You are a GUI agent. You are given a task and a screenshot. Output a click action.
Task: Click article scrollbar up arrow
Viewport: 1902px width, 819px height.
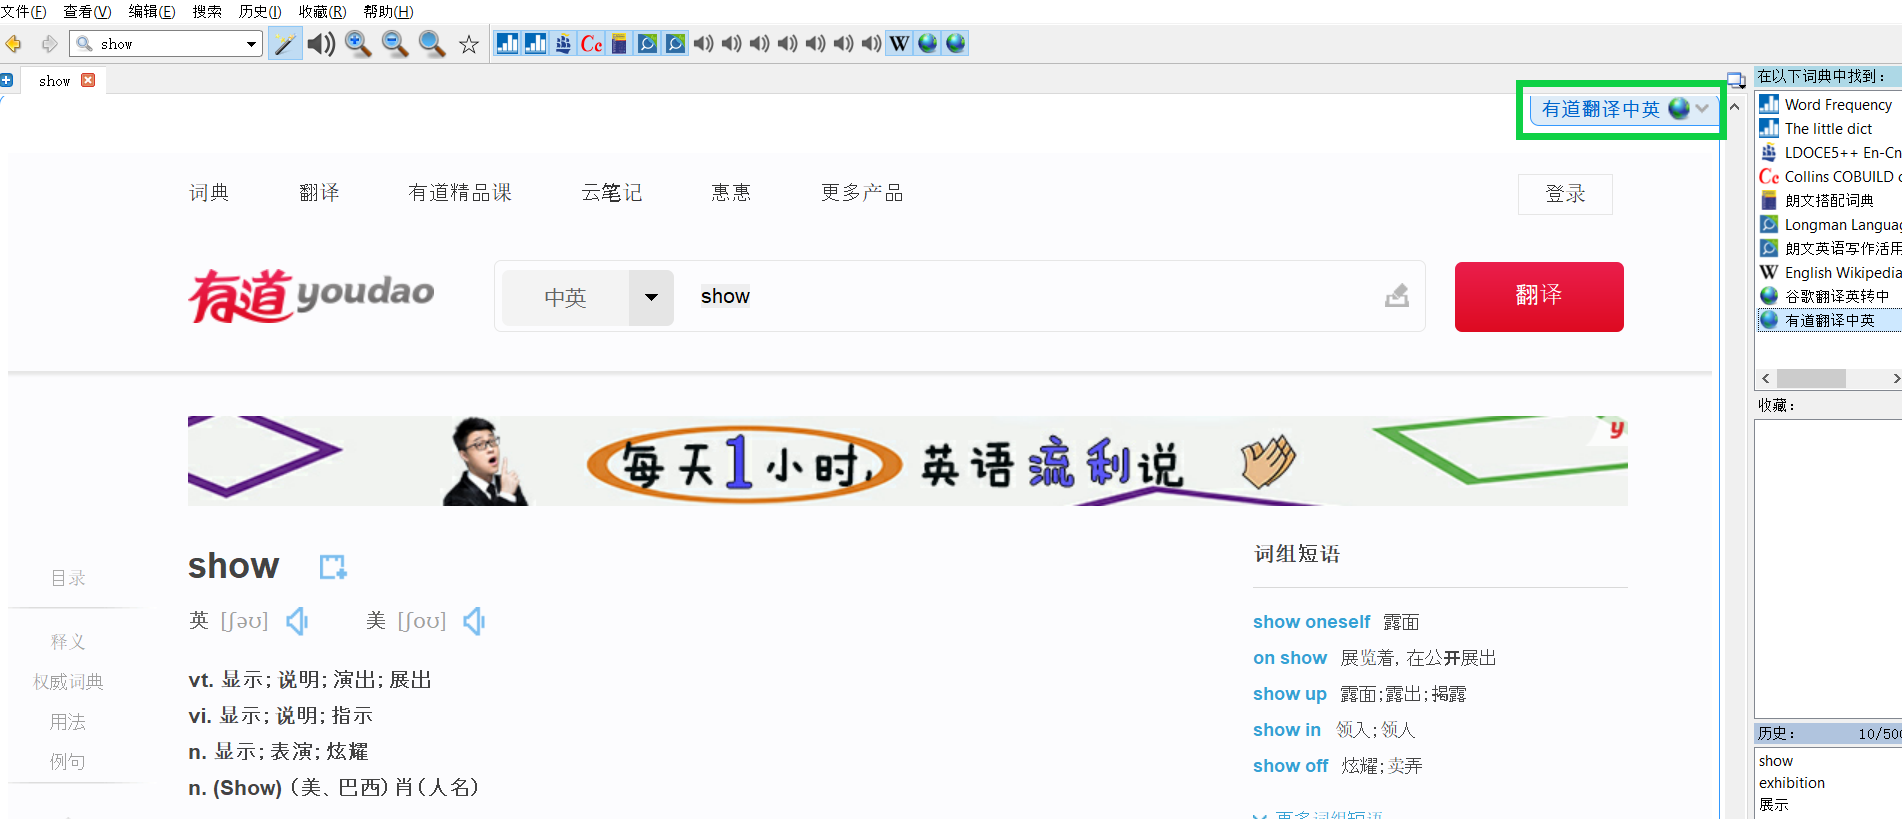(1735, 106)
